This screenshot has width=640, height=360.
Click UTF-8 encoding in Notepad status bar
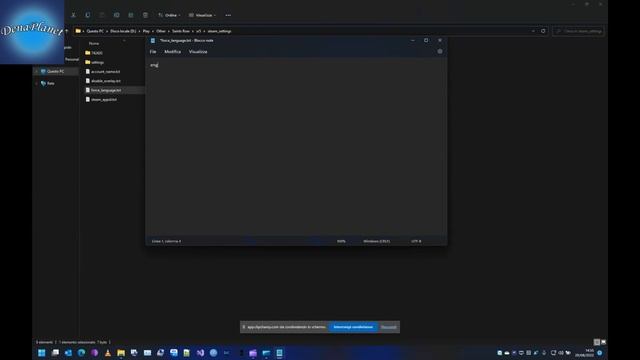[x=416, y=241]
